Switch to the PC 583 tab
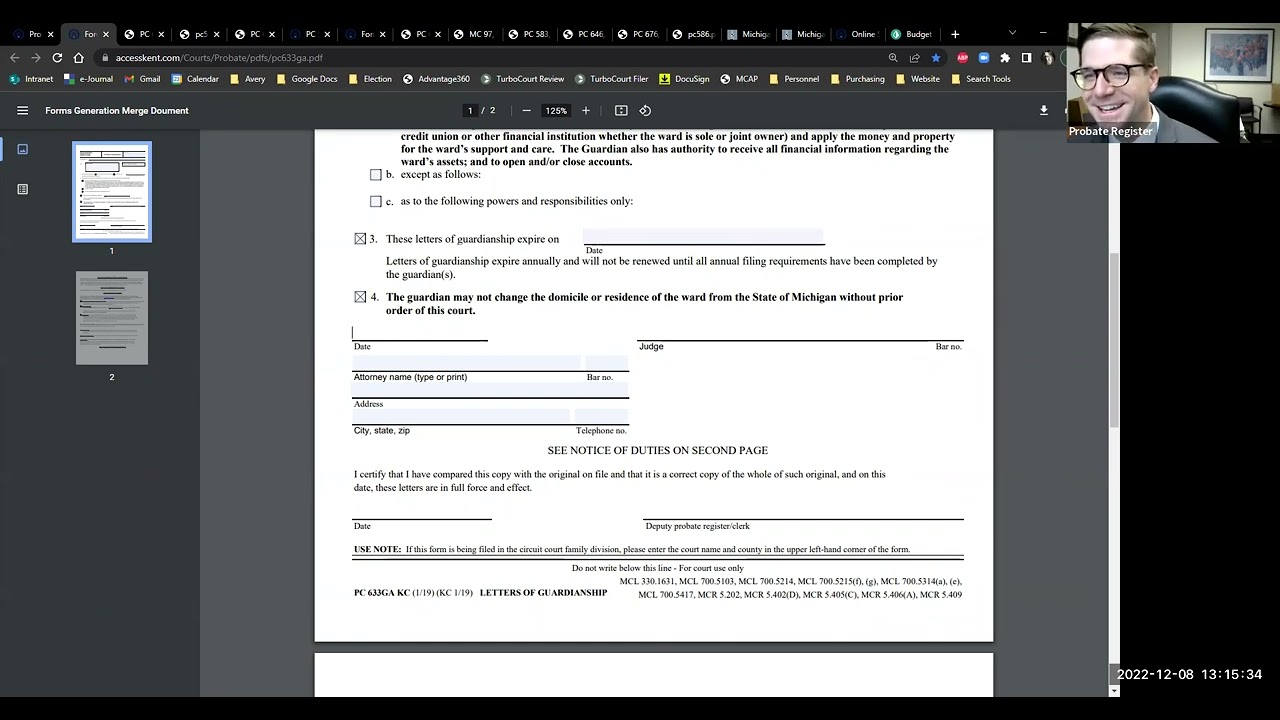1280x720 pixels. click(x=528, y=34)
